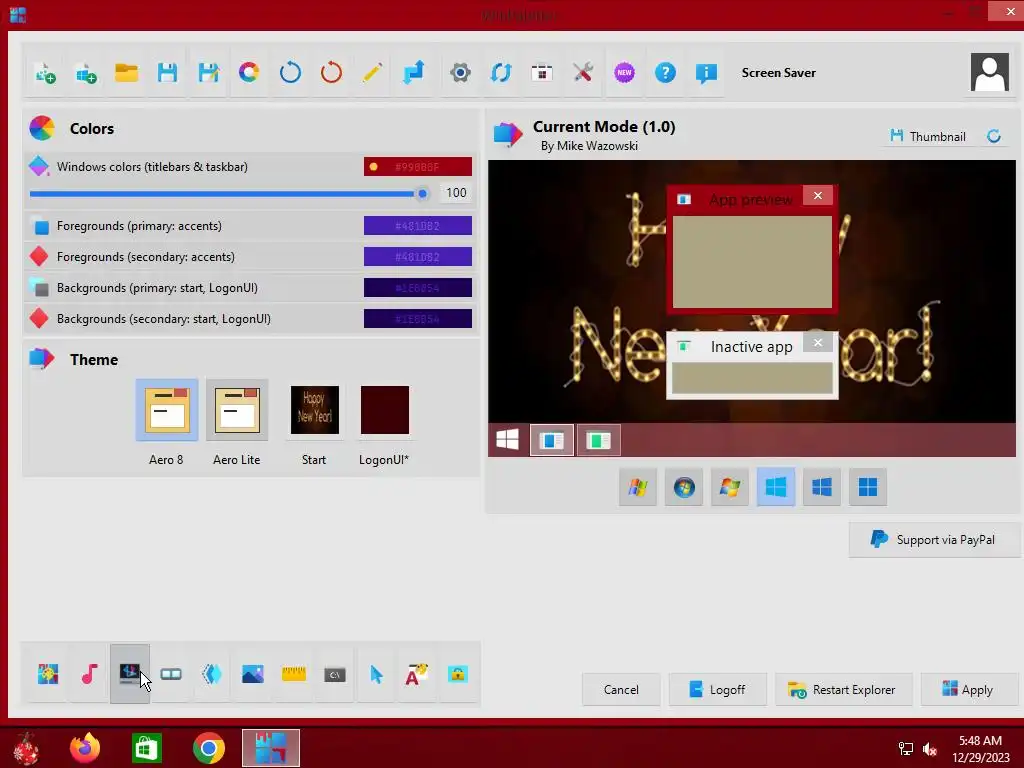Click the Foregrounds secondary accents color swatch
This screenshot has width=1024, height=768.
tap(418, 257)
